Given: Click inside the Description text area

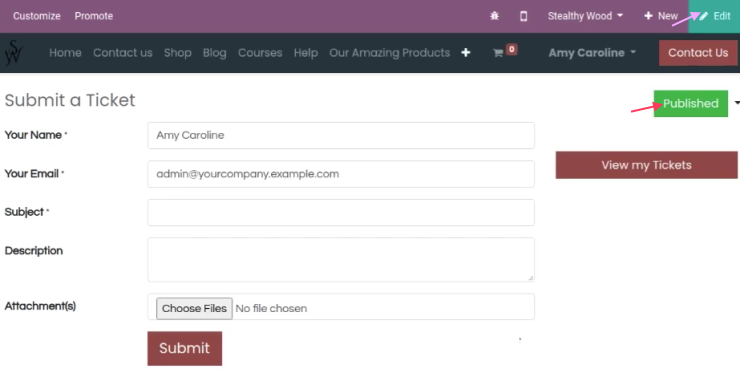Looking at the screenshot, I should tap(341, 260).
